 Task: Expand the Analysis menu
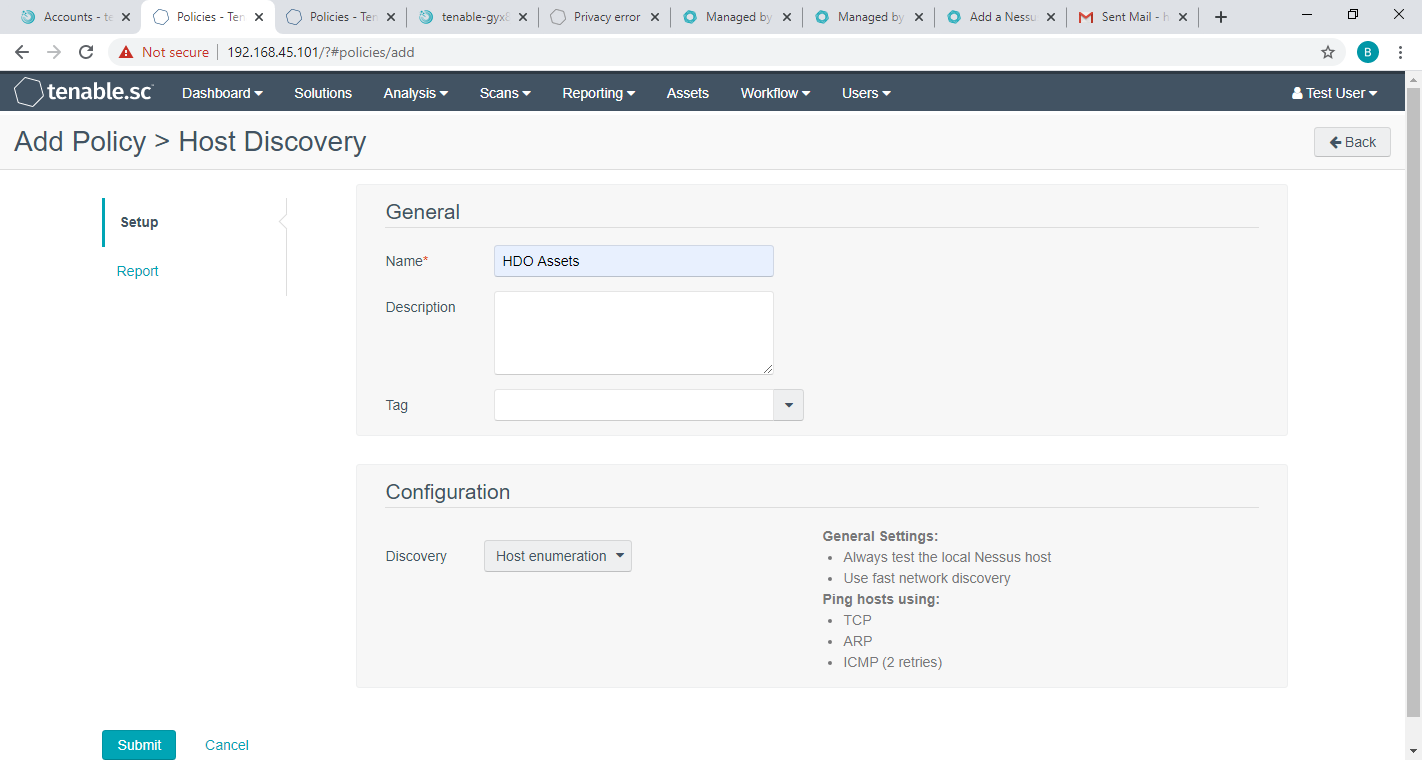tap(416, 93)
